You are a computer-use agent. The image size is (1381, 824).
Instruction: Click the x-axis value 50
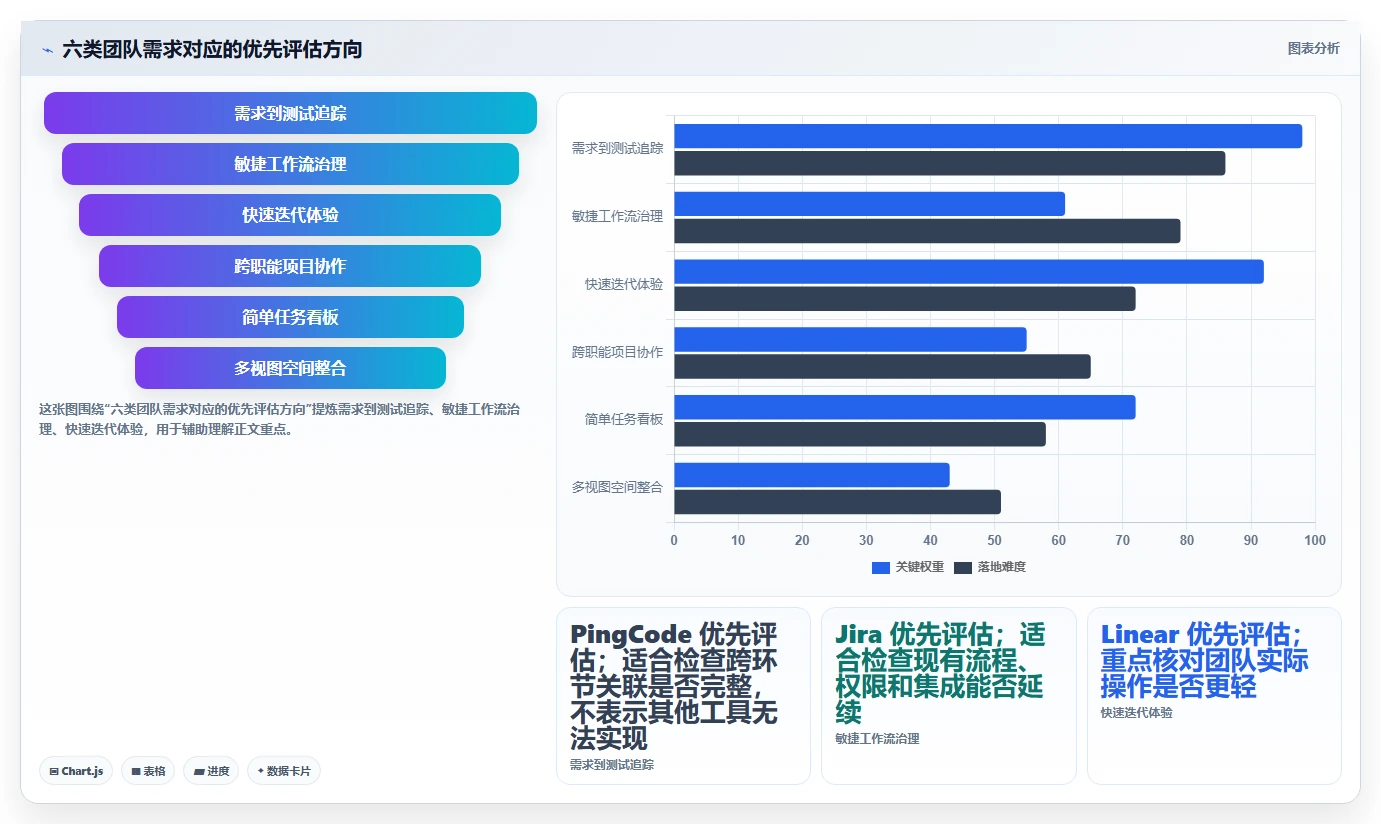(994, 540)
